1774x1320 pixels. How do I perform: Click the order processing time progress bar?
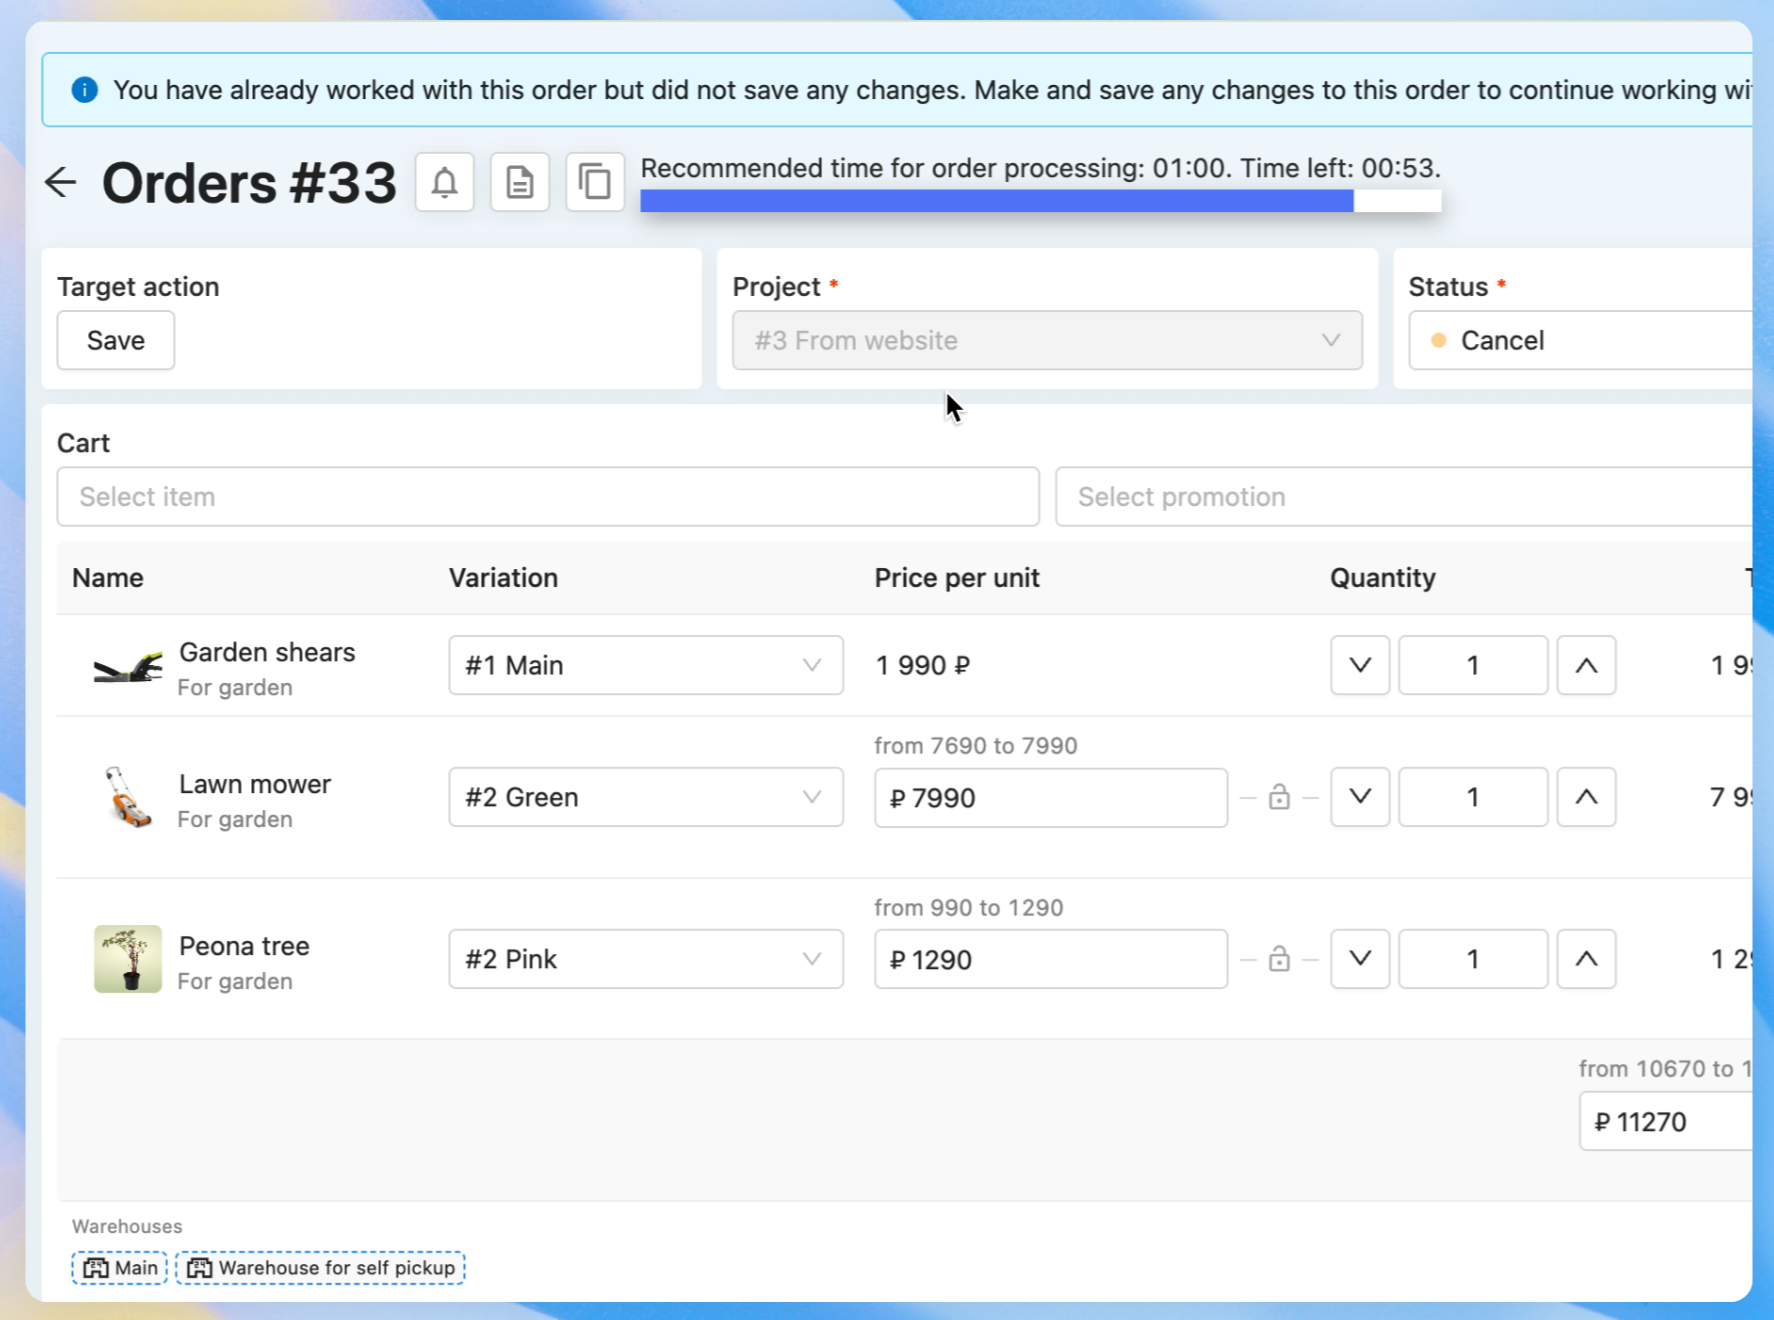pos(1041,200)
